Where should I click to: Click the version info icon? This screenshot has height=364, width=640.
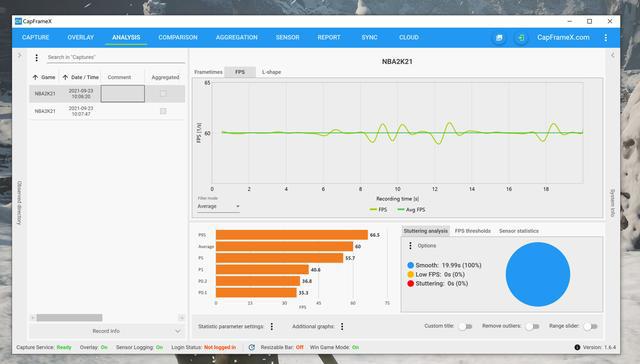577,347
